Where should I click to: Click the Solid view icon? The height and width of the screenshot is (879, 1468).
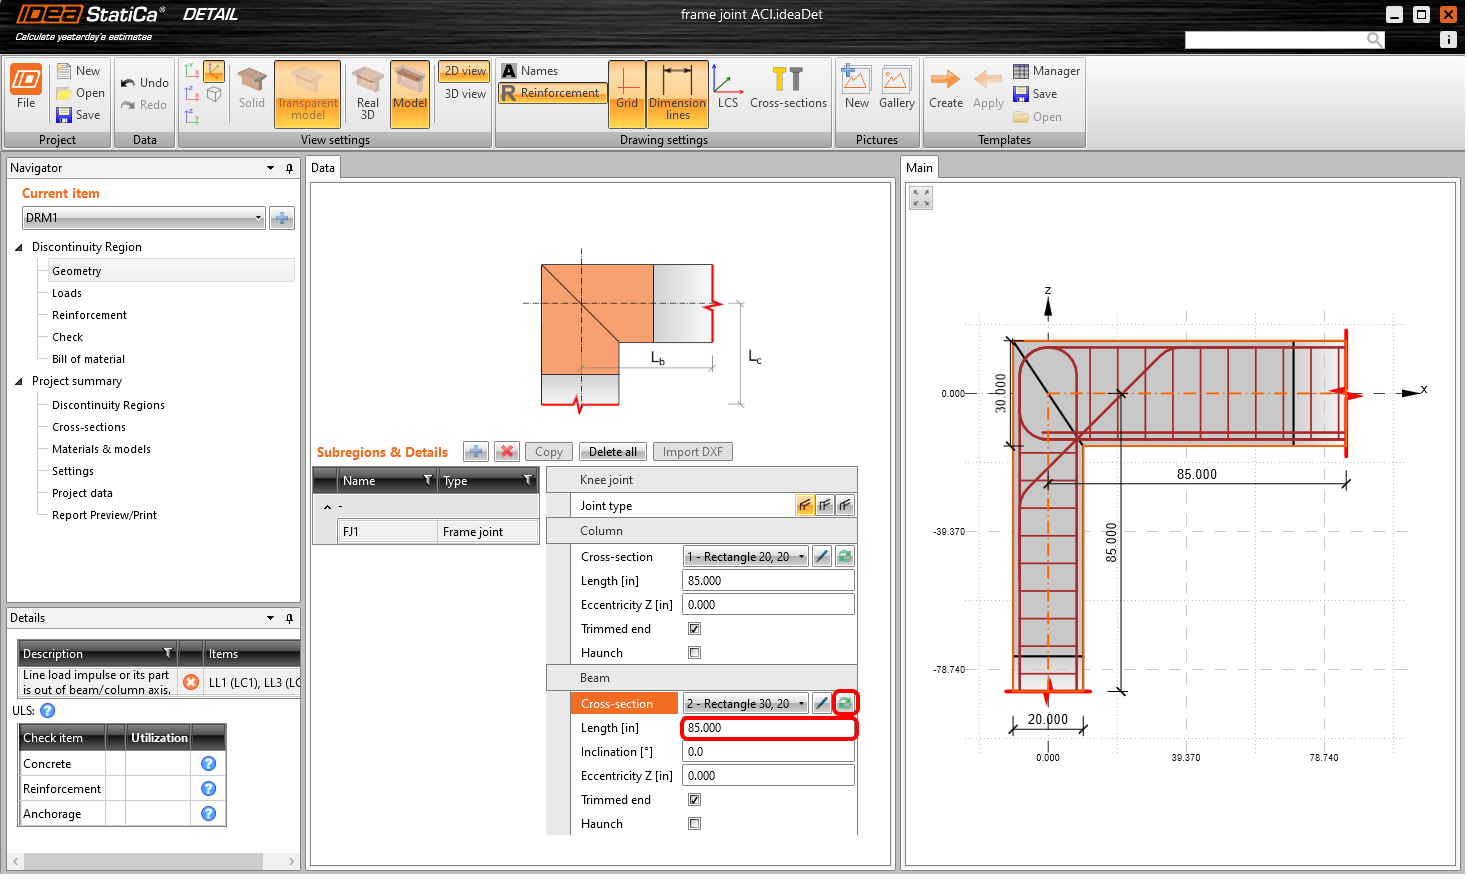click(x=252, y=88)
